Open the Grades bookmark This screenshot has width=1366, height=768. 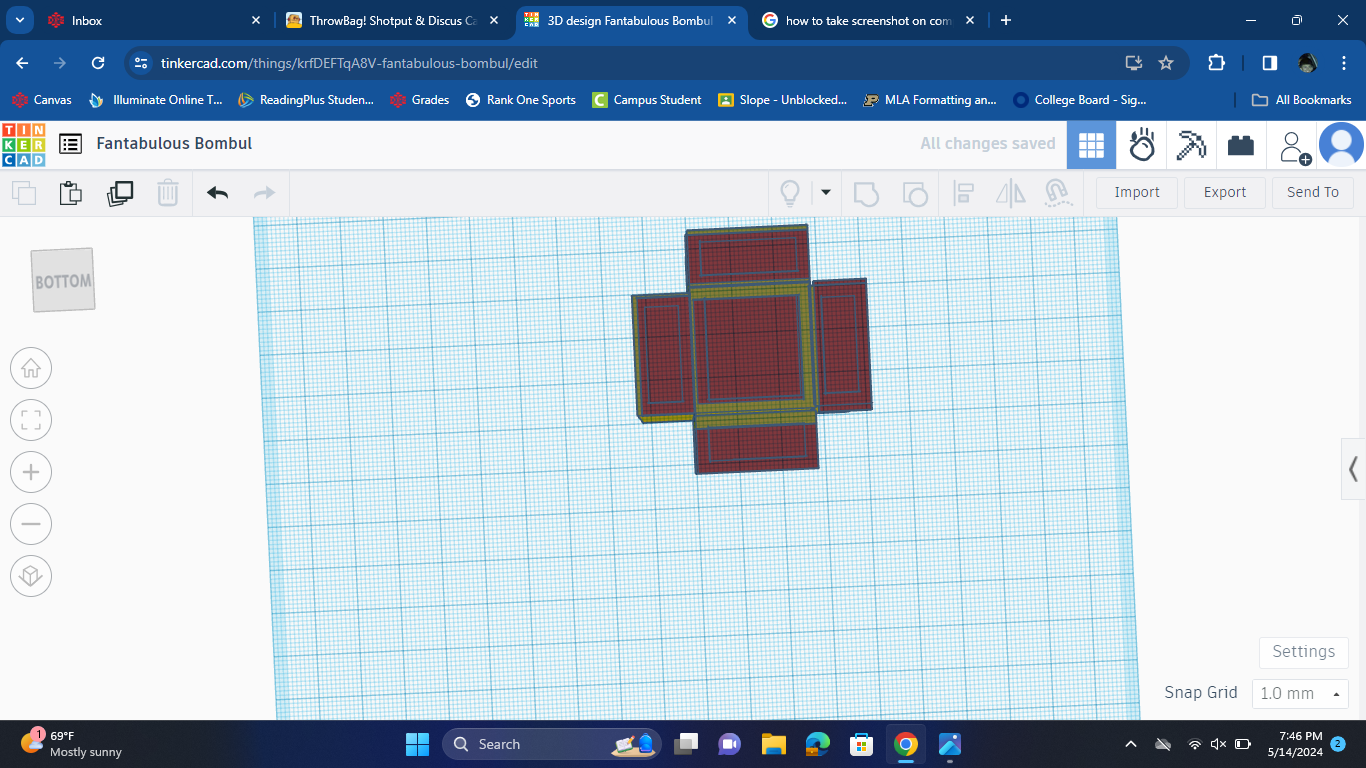pyautogui.click(x=419, y=100)
